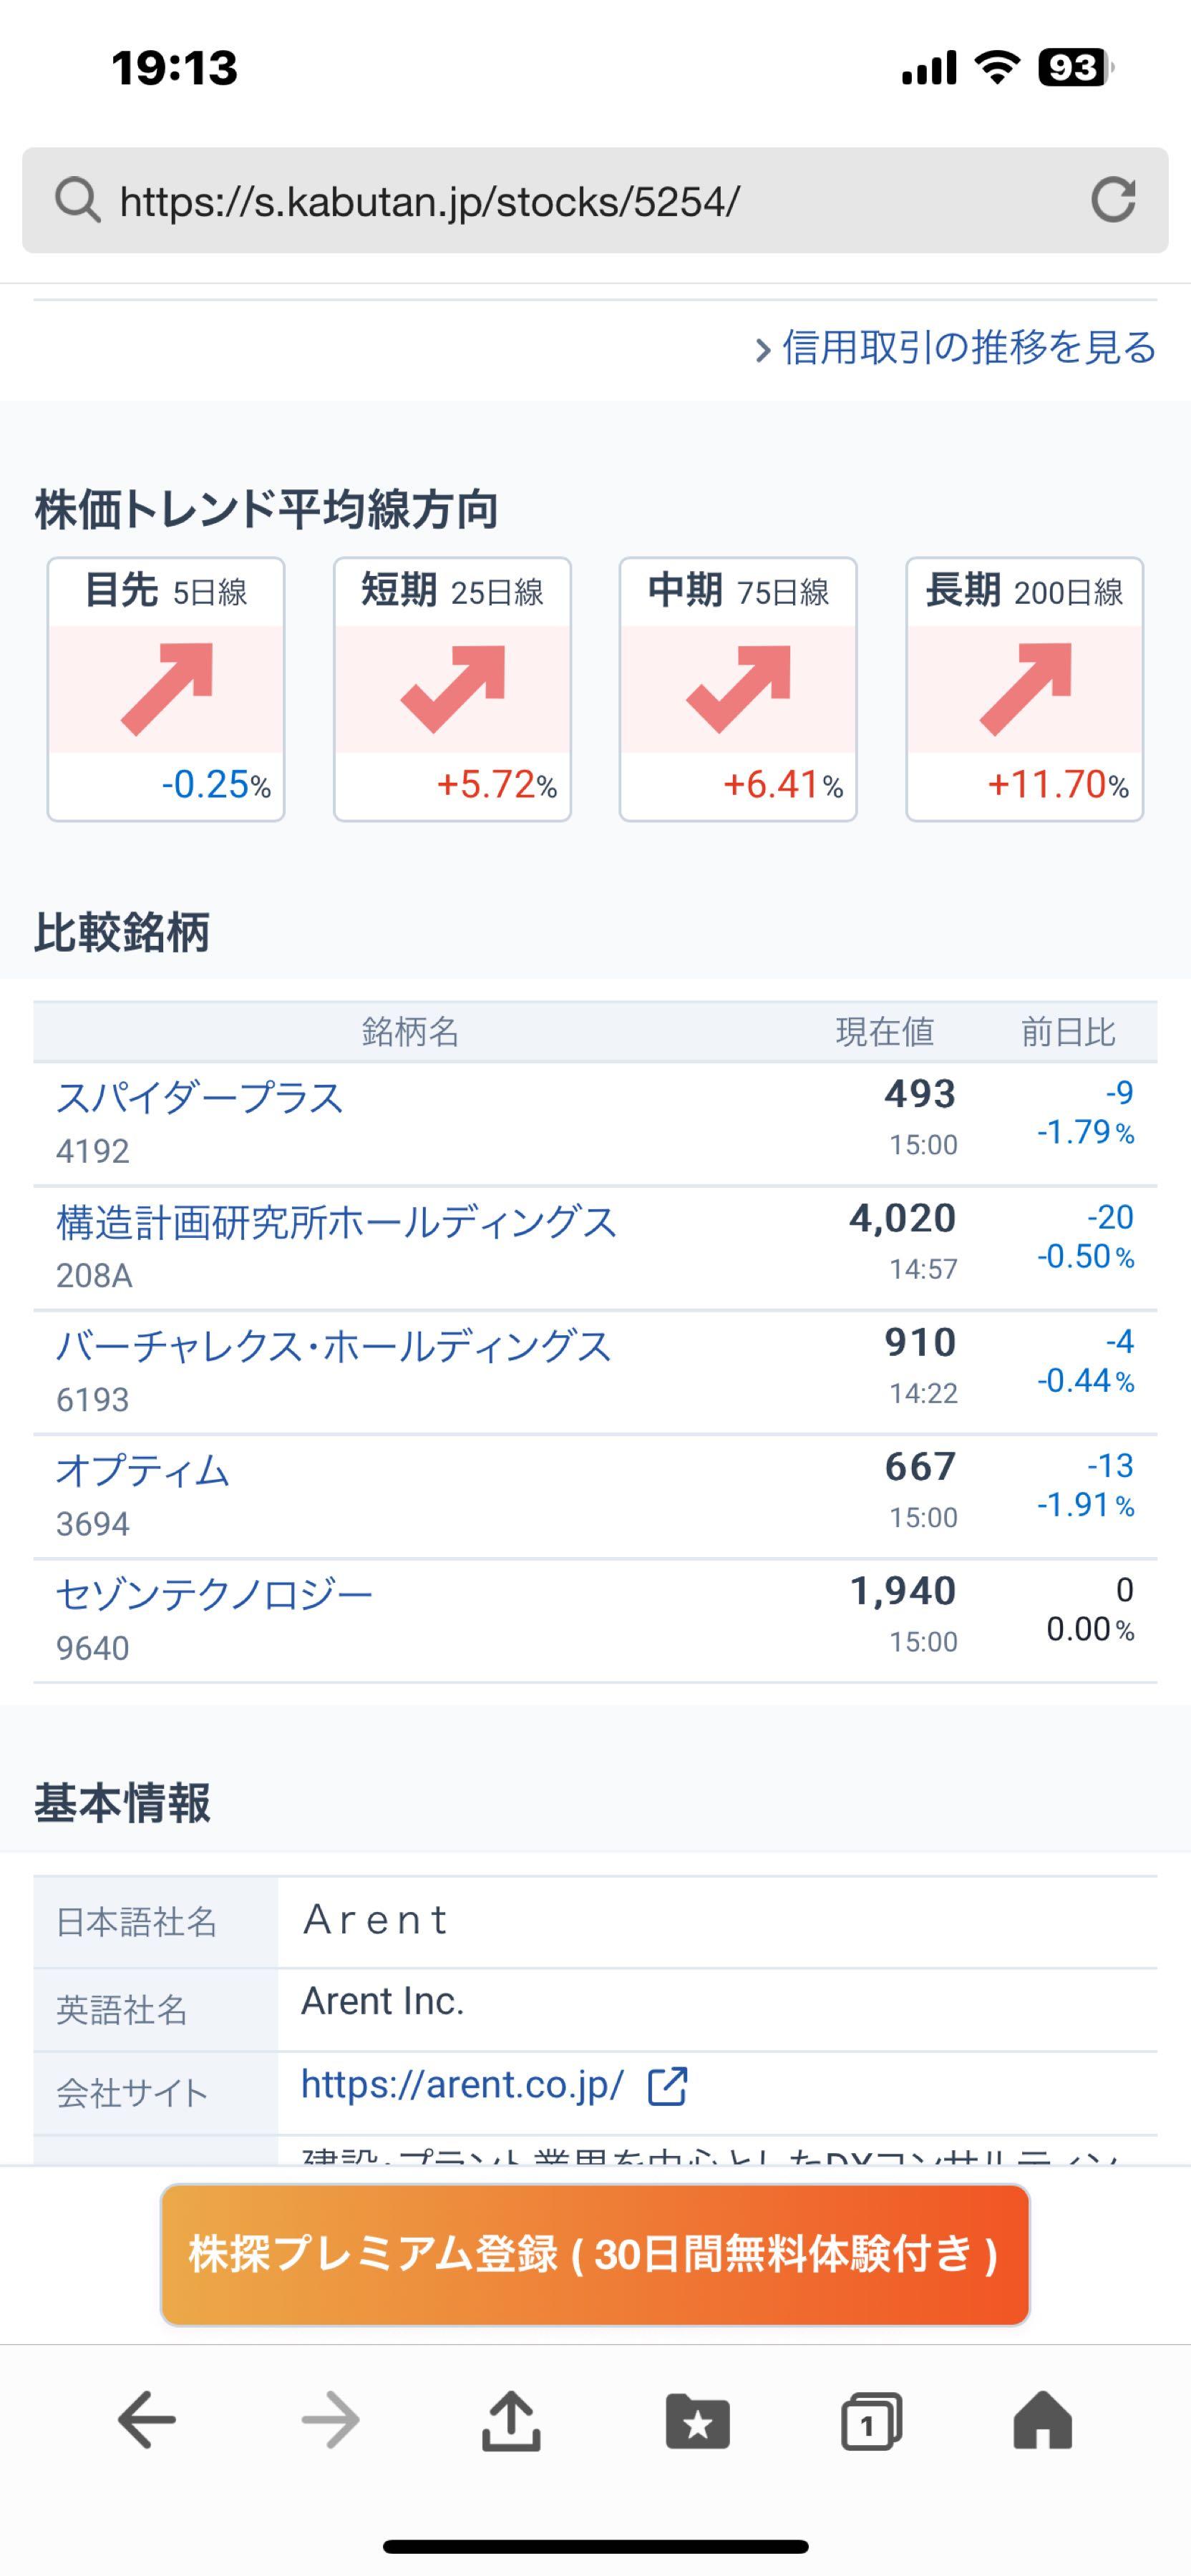Image resolution: width=1191 pixels, height=2576 pixels.
Task: Visit the Arent company site link
Action: [x=460, y=2083]
